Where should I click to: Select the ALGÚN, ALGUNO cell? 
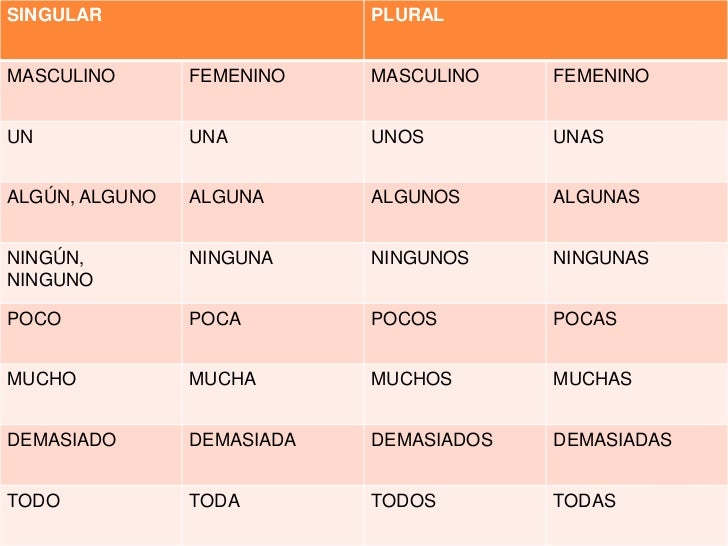(x=91, y=212)
